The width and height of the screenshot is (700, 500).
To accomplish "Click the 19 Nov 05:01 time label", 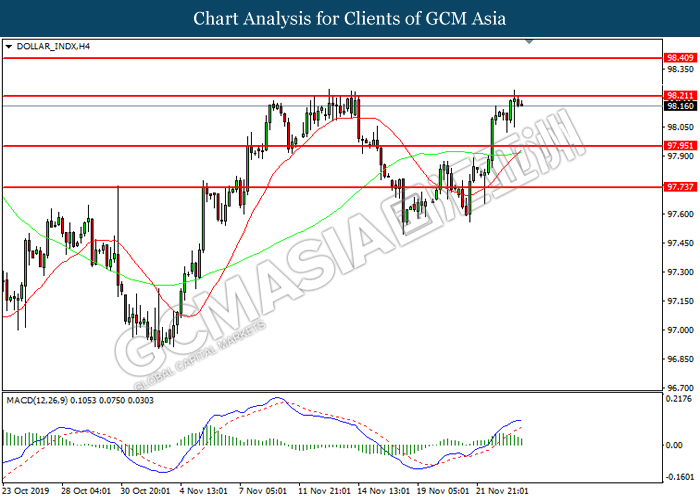I will [x=443, y=491].
